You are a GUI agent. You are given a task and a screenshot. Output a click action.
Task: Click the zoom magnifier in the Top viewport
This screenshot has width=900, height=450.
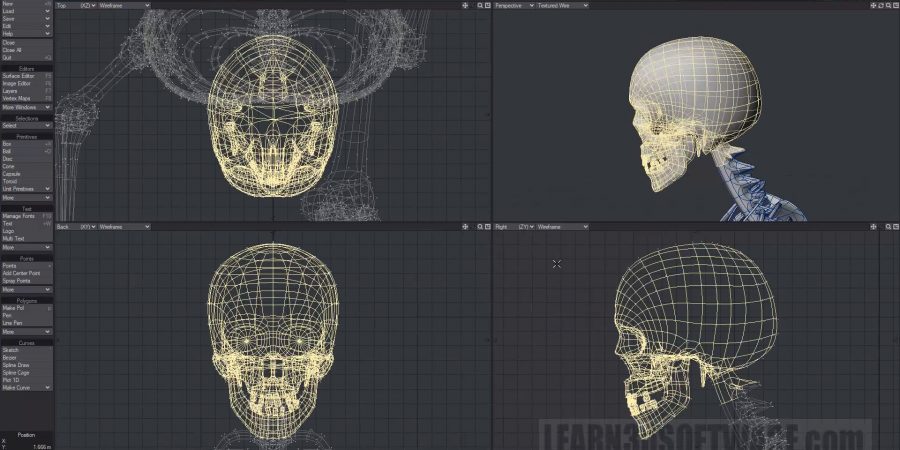(480, 5)
